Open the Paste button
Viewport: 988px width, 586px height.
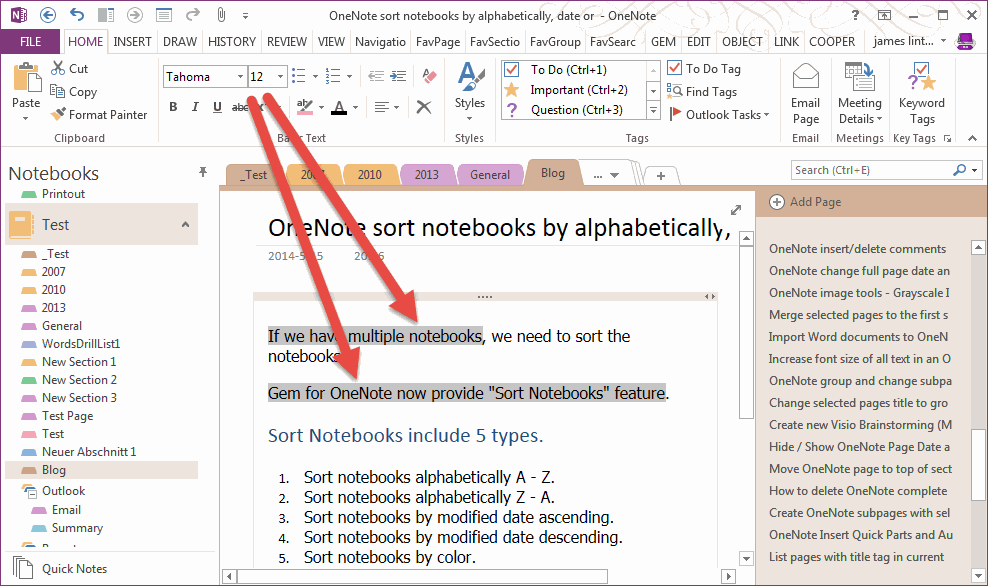[26, 91]
